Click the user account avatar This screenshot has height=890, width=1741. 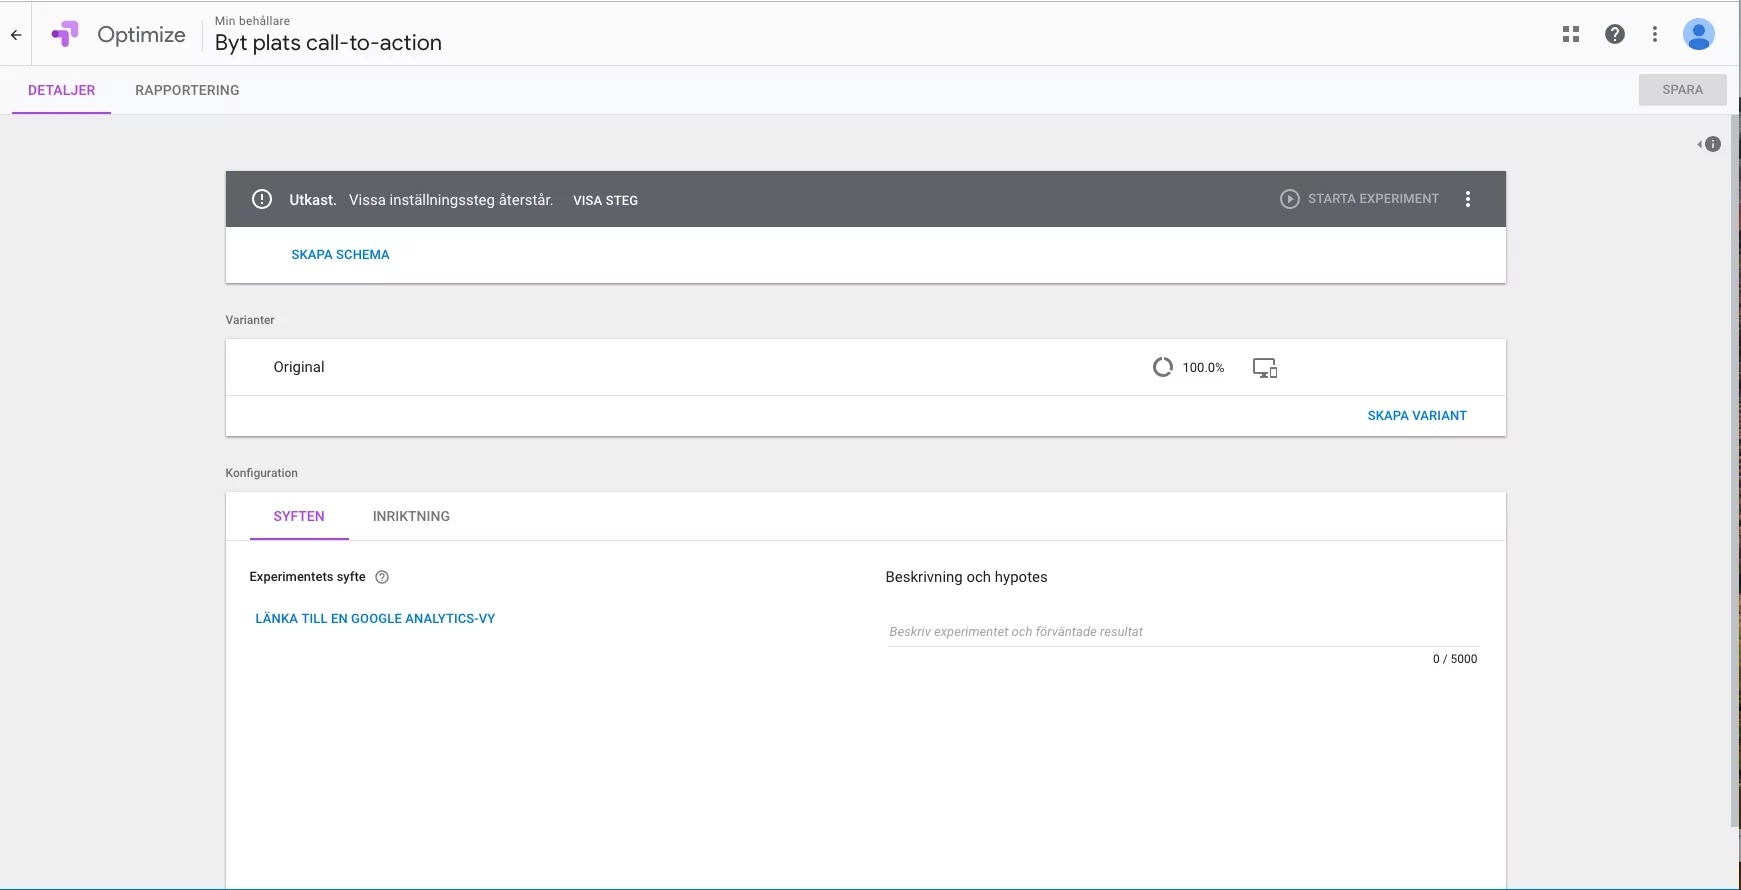click(1698, 35)
